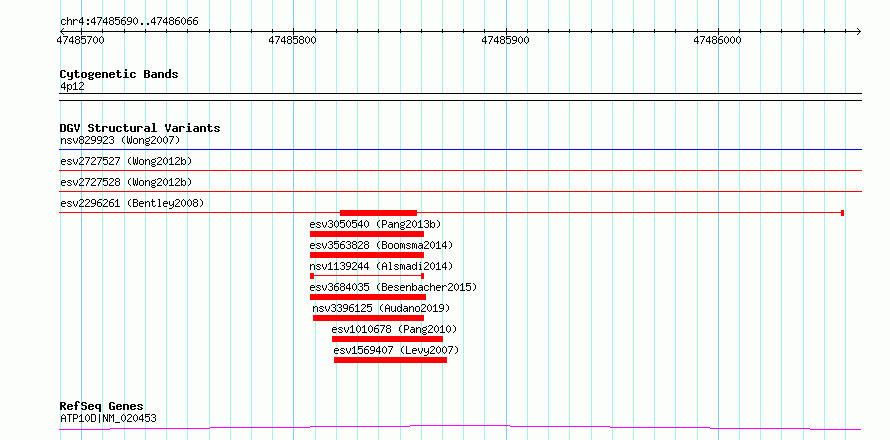Screen dimensions: 890x440
Task: Open variant esv3684035 (Besenbacher2015) label
Action: click(x=393, y=287)
